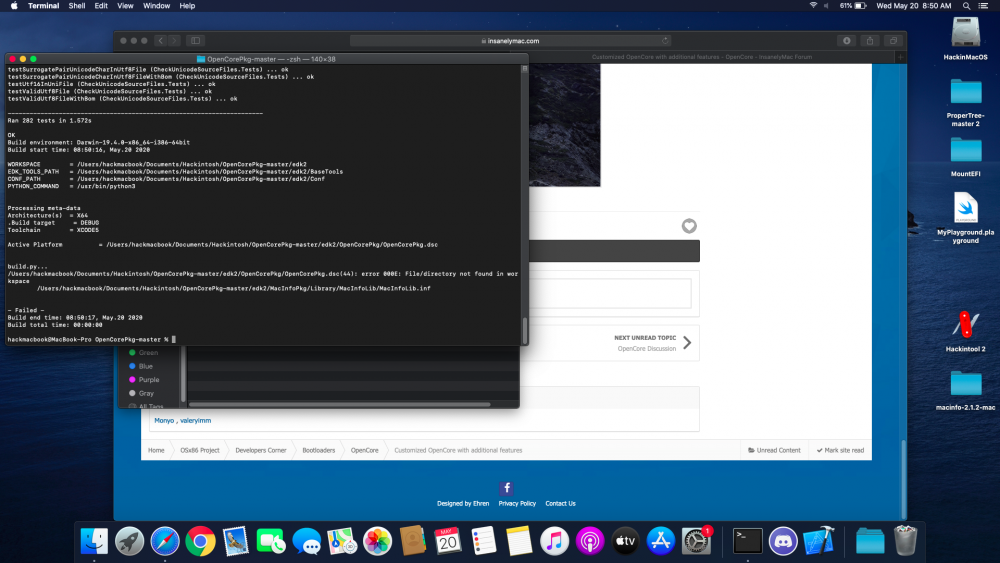Open Contacts from the dock

[x=413, y=541]
